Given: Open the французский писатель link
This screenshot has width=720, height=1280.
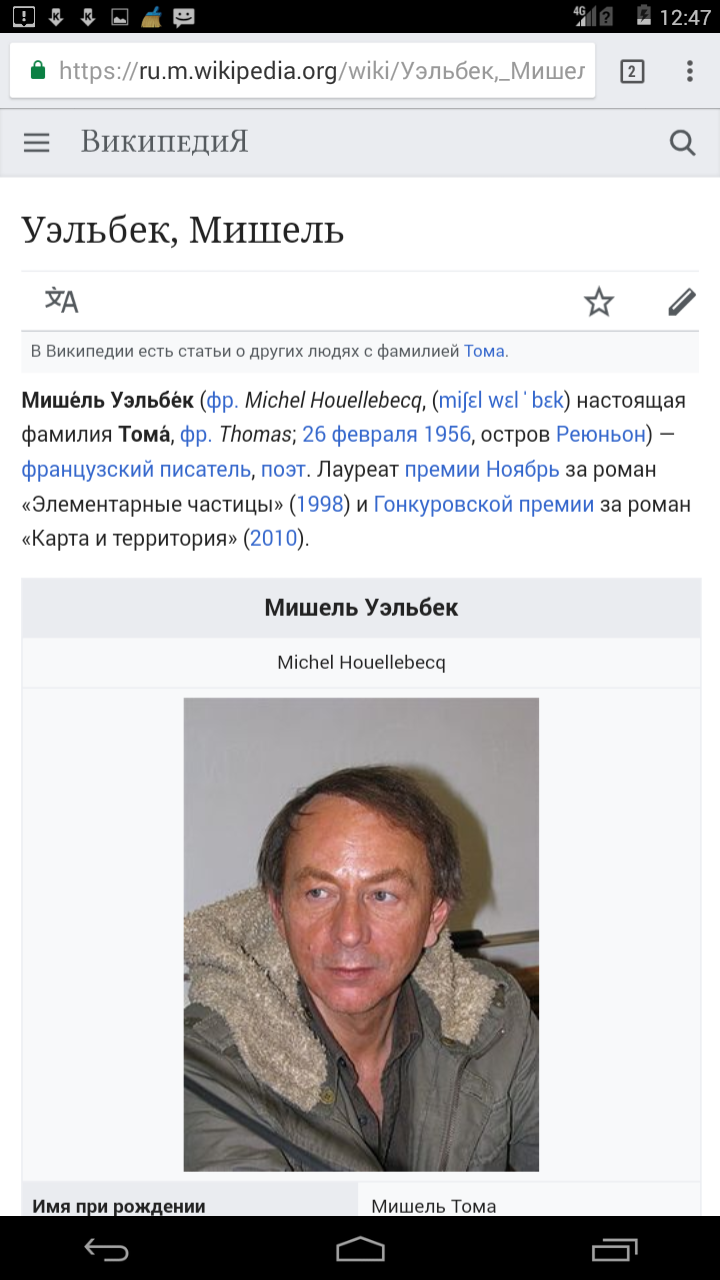Looking at the screenshot, I should (x=138, y=469).
